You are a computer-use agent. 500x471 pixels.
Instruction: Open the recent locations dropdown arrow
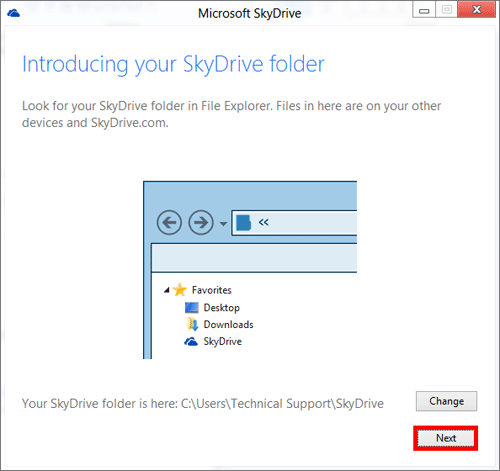coord(223,224)
